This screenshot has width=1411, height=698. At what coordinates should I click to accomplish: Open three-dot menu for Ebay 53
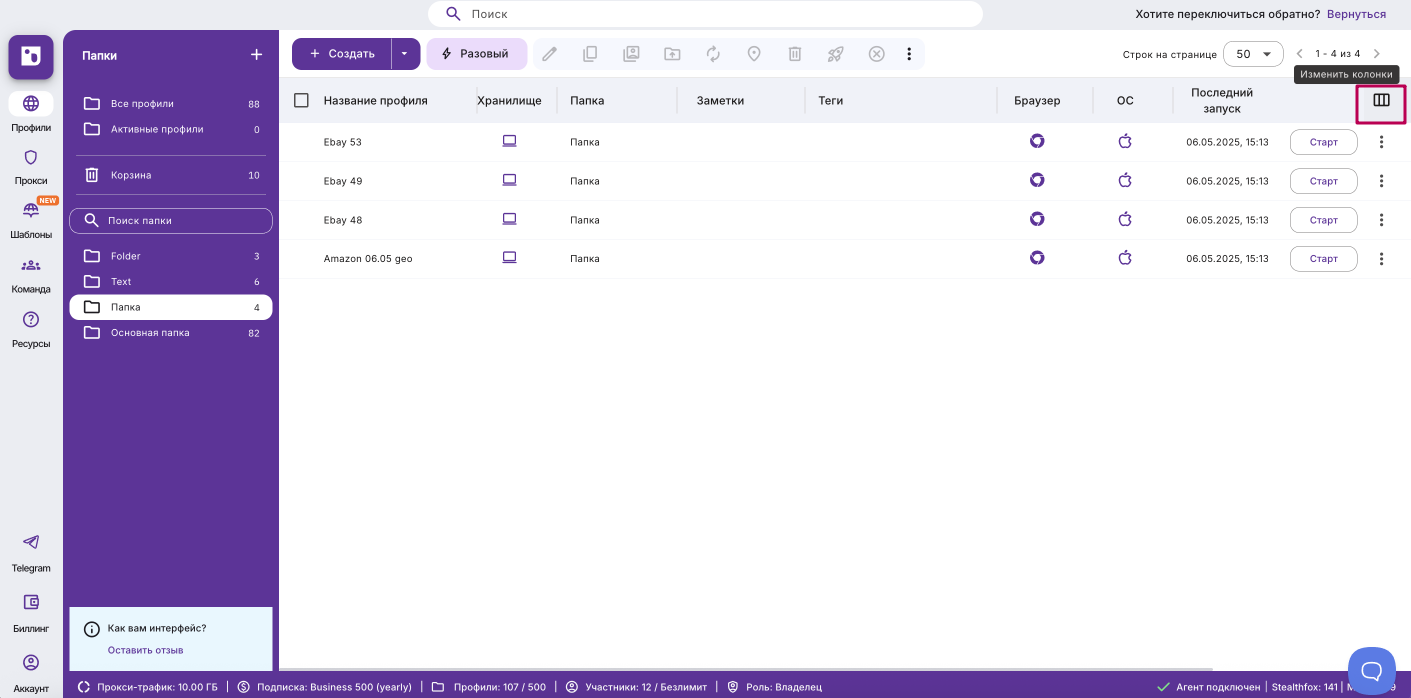pyautogui.click(x=1381, y=142)
